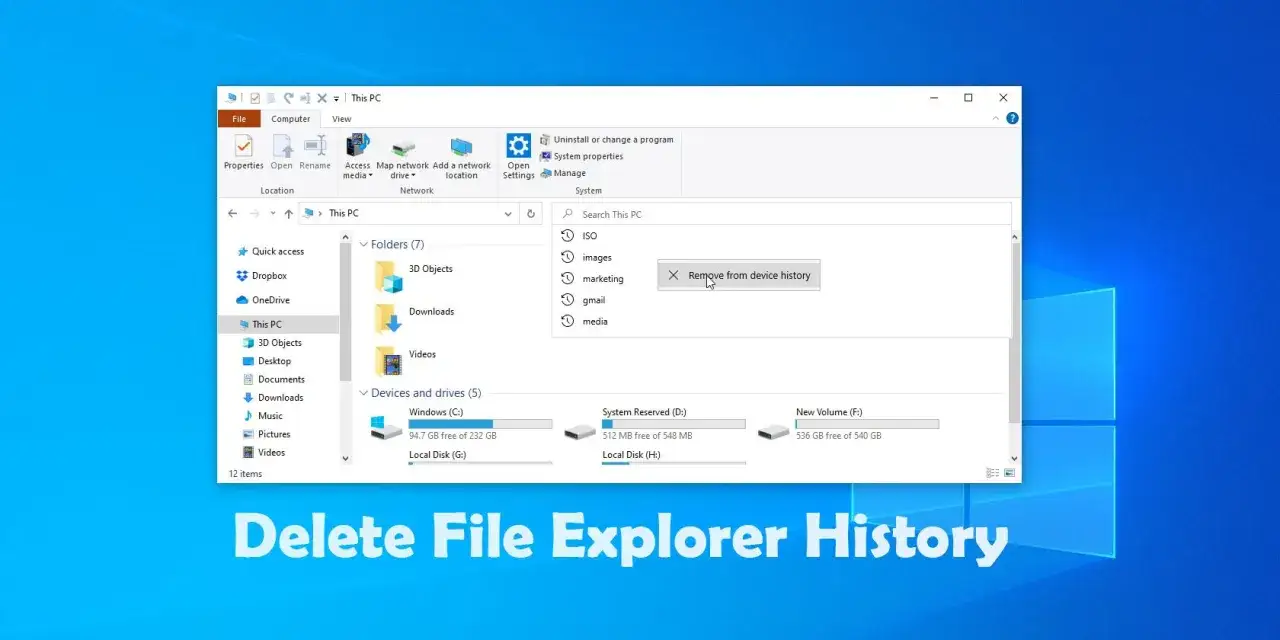1280x640 pixels.
Task: Go up one level with Up arrow
Action: (289, 213)
